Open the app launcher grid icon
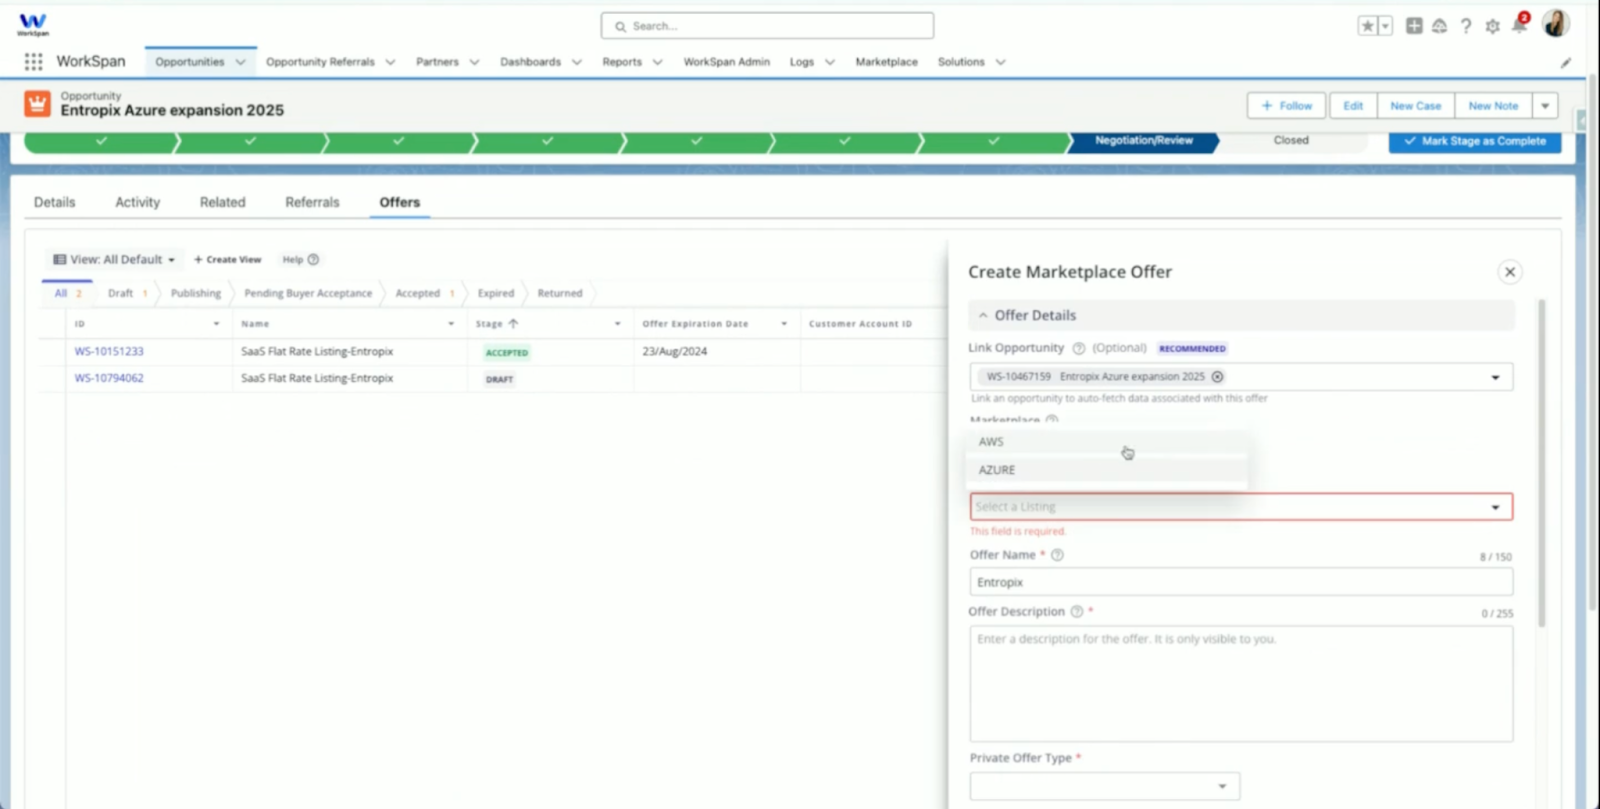1600x809 pixels. point(33,62)
